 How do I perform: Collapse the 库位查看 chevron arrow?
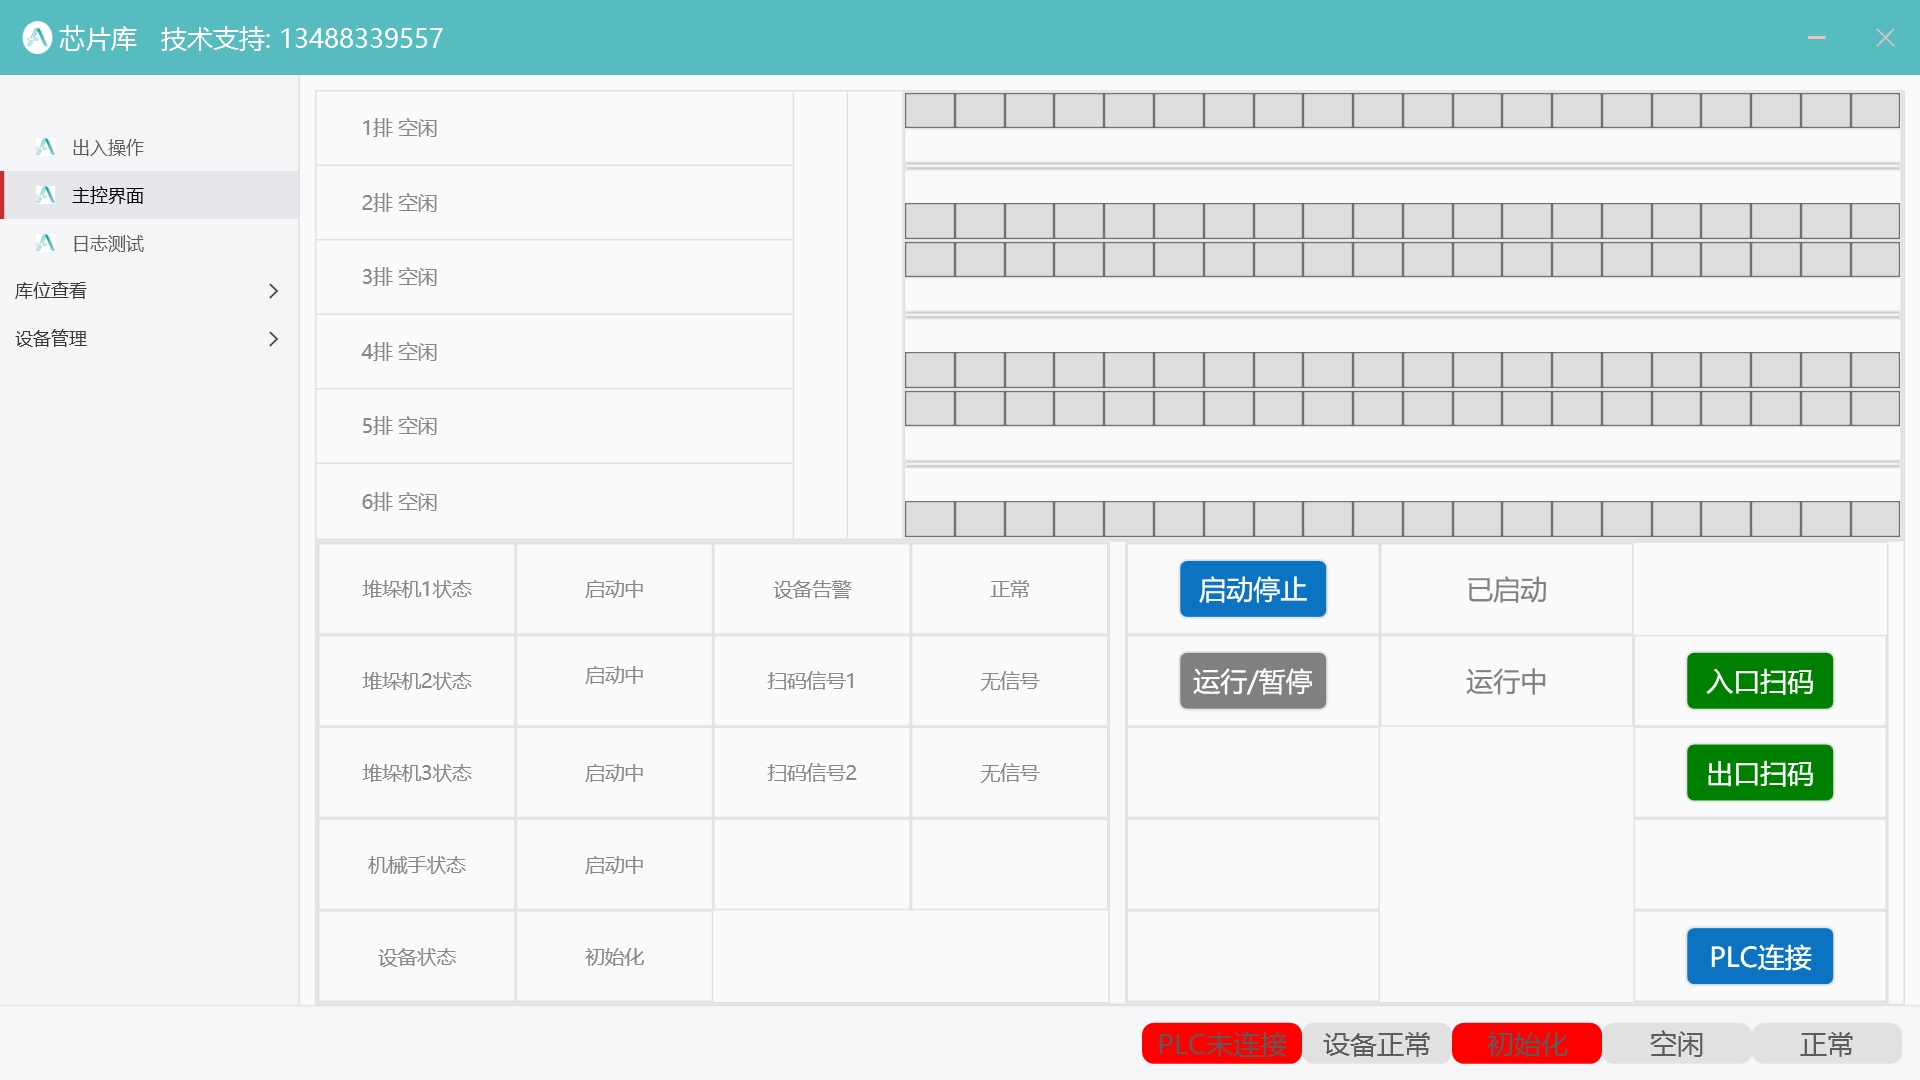pos(273,290)
